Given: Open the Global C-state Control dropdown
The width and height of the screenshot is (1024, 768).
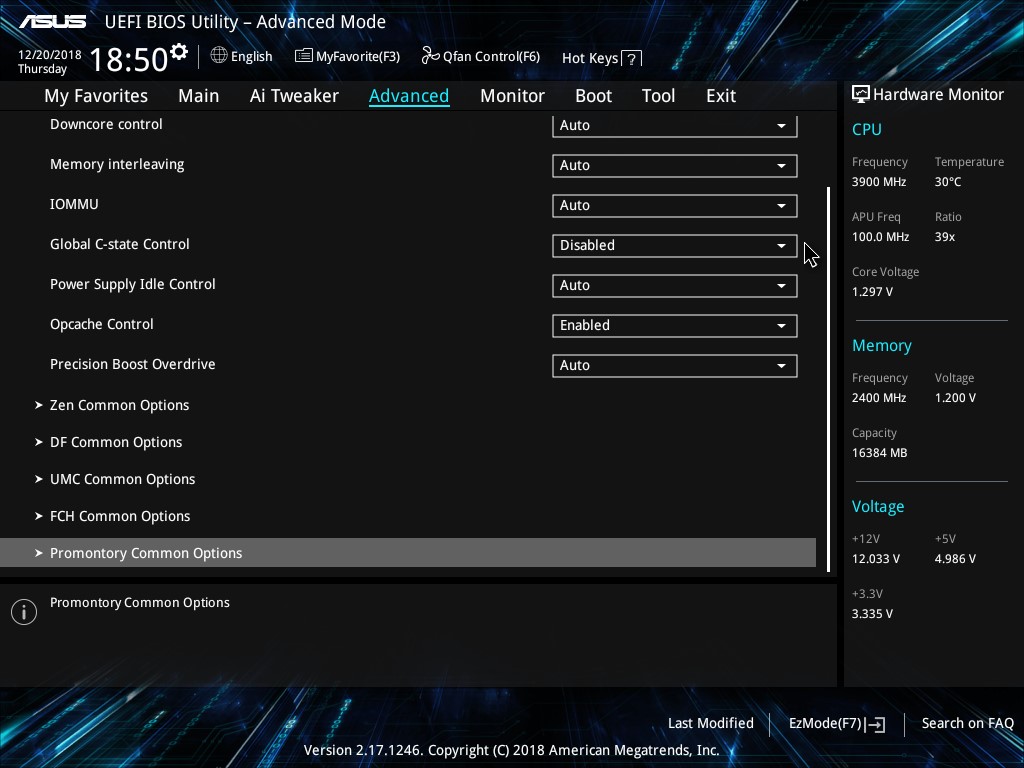Looking at the screenshot, I should tap(675, 246).
